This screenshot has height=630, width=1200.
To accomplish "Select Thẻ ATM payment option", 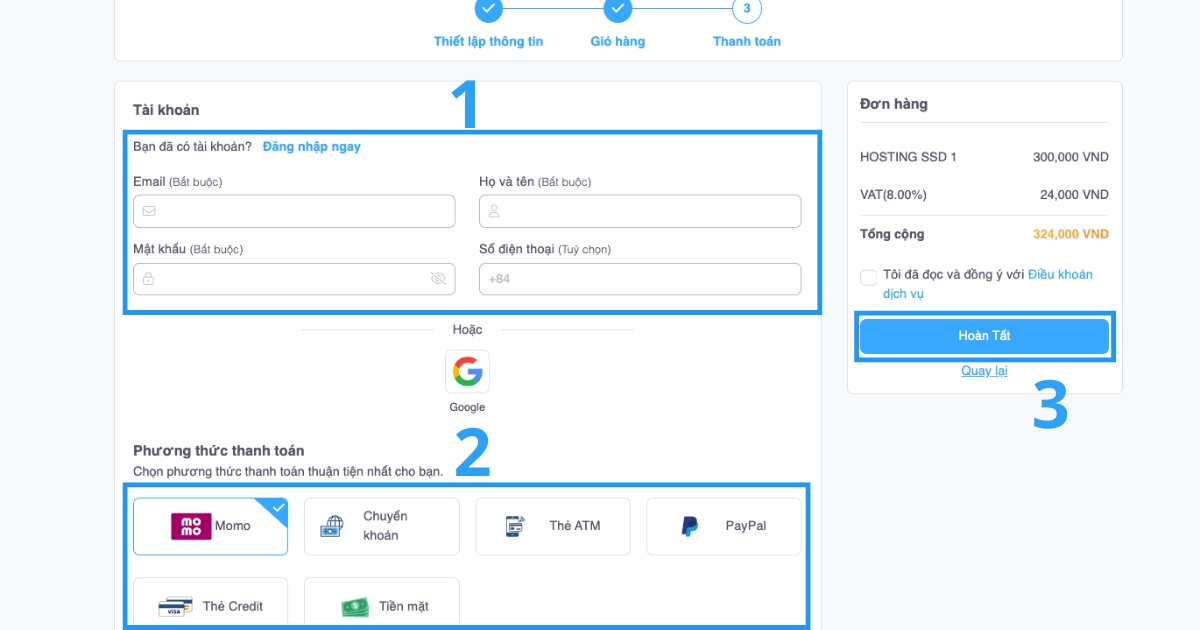I will pos(553,526).
